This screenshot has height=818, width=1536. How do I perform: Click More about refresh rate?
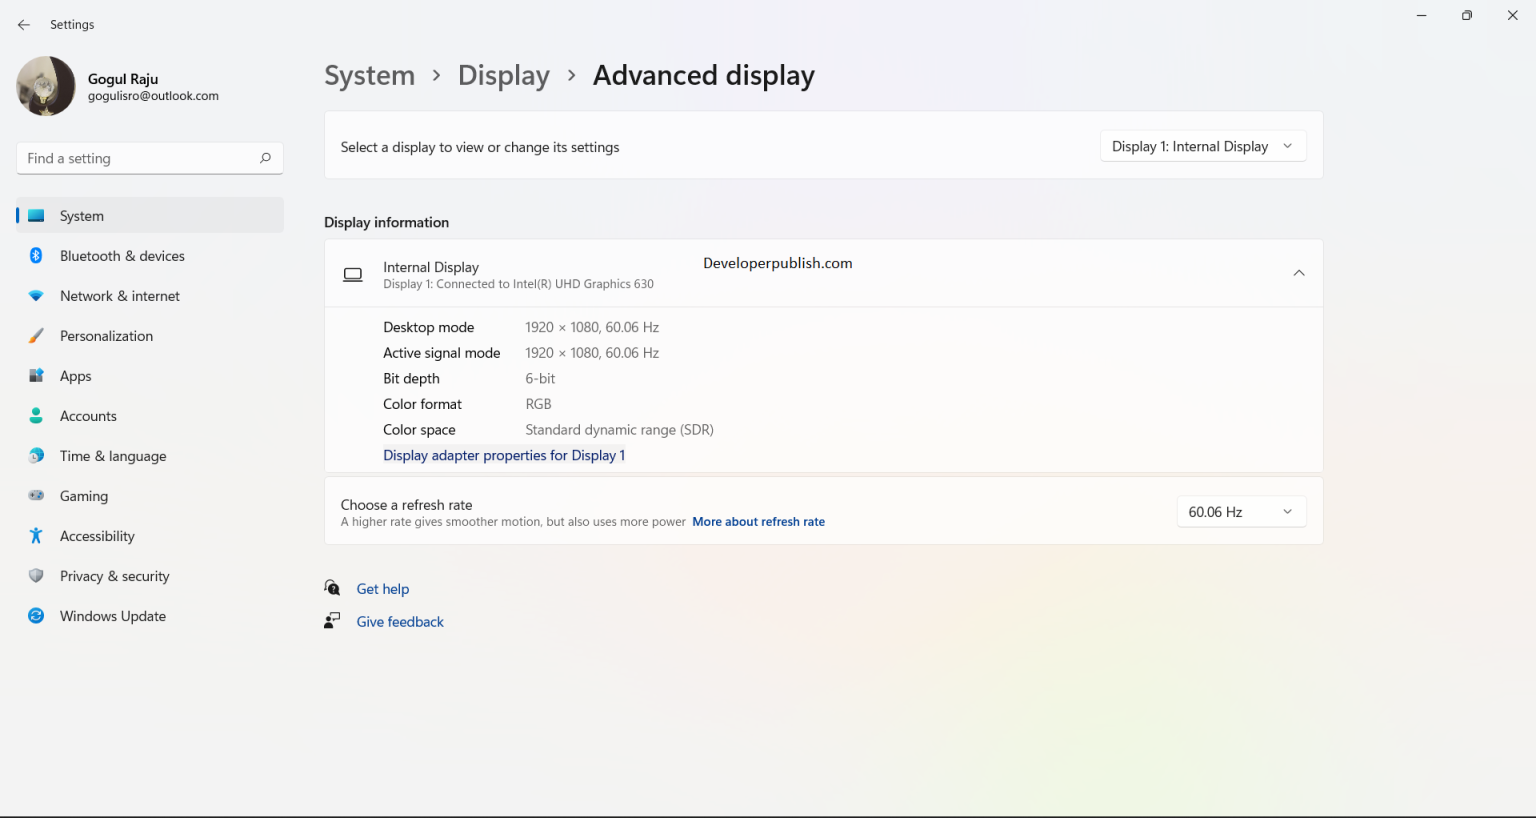[758, 521]
